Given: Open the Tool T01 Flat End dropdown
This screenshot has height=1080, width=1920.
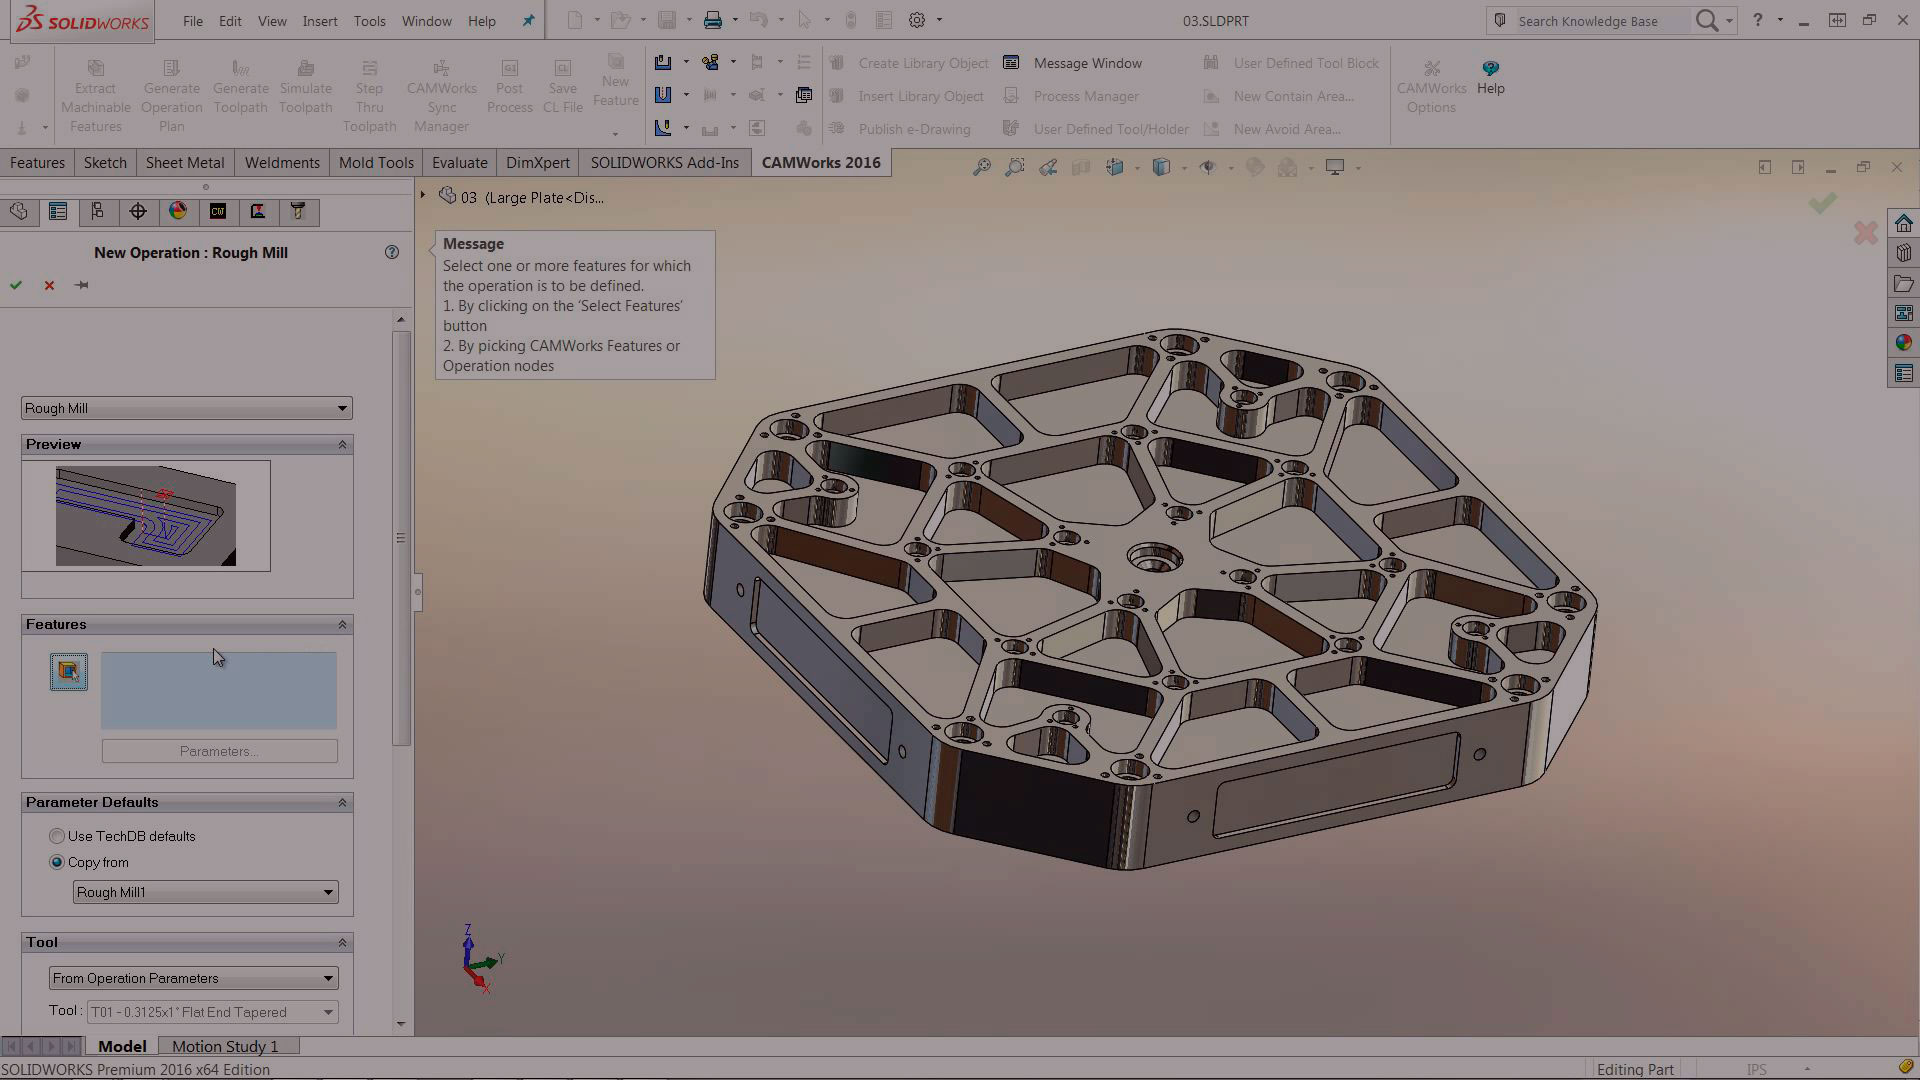Looking at the screenshot, I should pos(213,1012).
